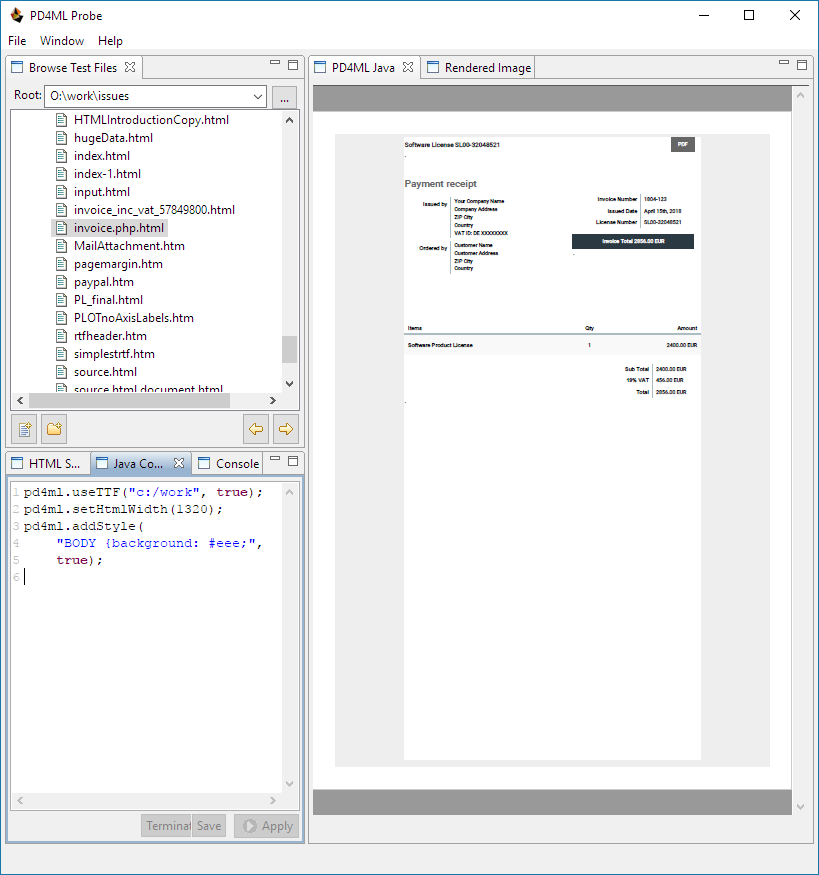Image resolution: width=819 pixels, height=875 pixels.
Task: Select paypal.htm in the file list
Action: [x=103, y=282]
